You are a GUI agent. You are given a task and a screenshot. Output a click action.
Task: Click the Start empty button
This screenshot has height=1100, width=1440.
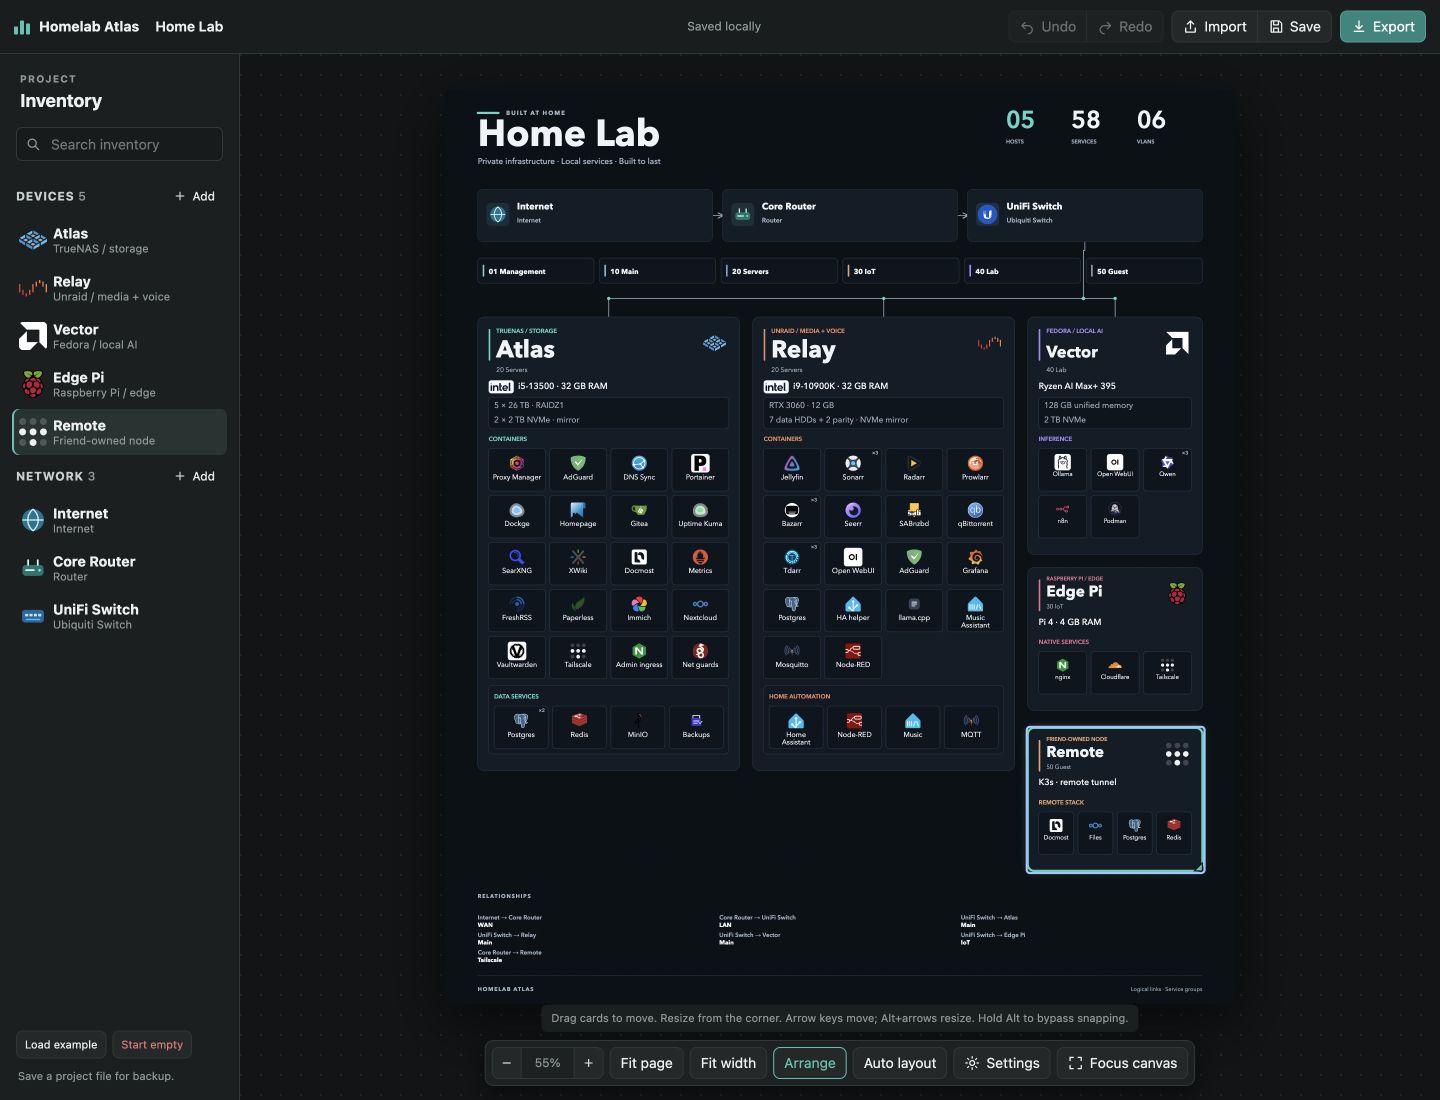(x=152, y=1044)
